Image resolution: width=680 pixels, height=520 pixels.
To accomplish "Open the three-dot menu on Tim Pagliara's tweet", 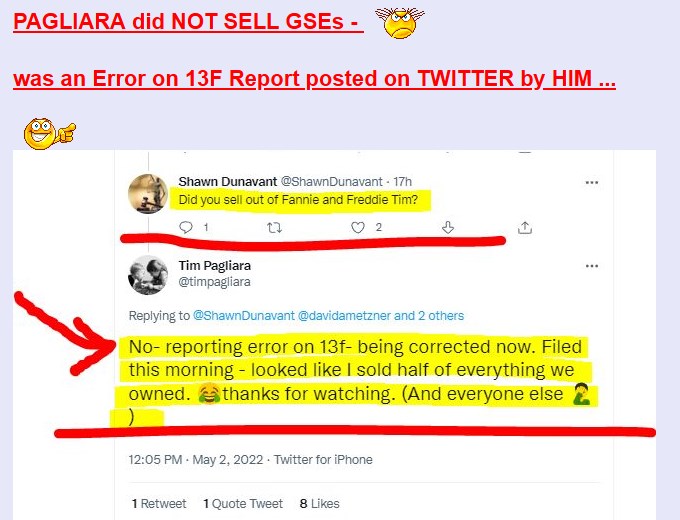I will click(592, 266).
